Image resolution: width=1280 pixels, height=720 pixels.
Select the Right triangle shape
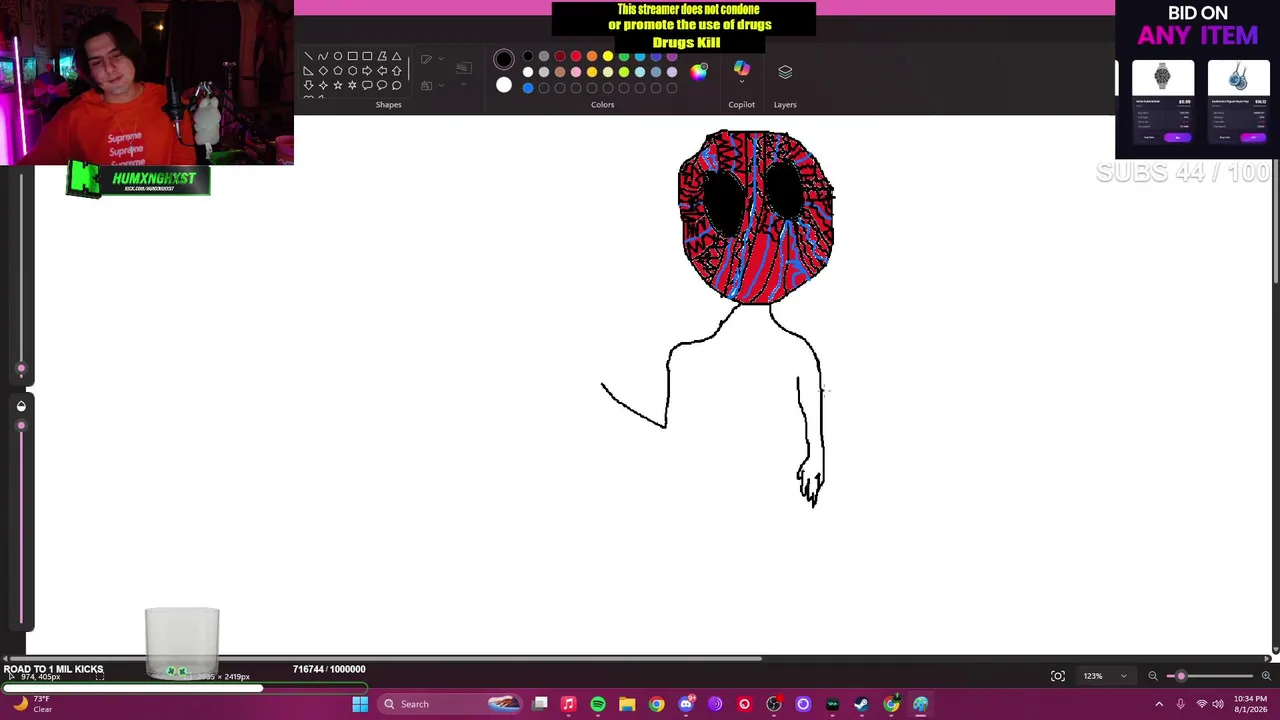point(308,71)
